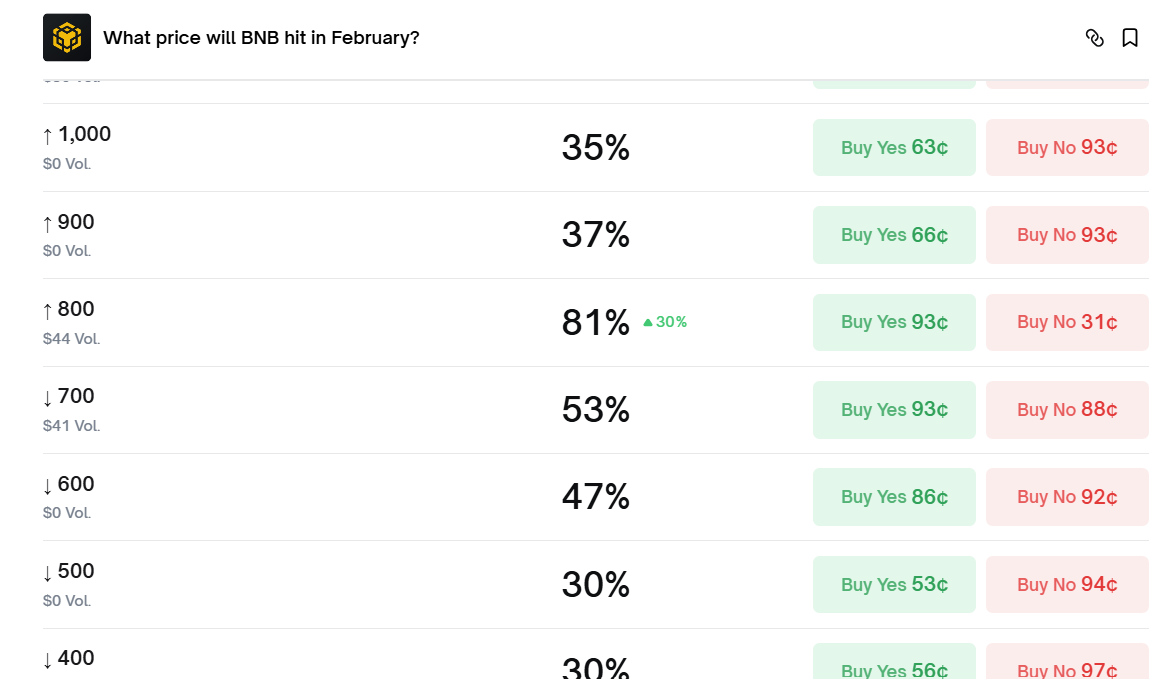The image size is (1159, 679).
Task: Buy No at 31¢ for the 800 outcome
Action: coord(1066,322)
